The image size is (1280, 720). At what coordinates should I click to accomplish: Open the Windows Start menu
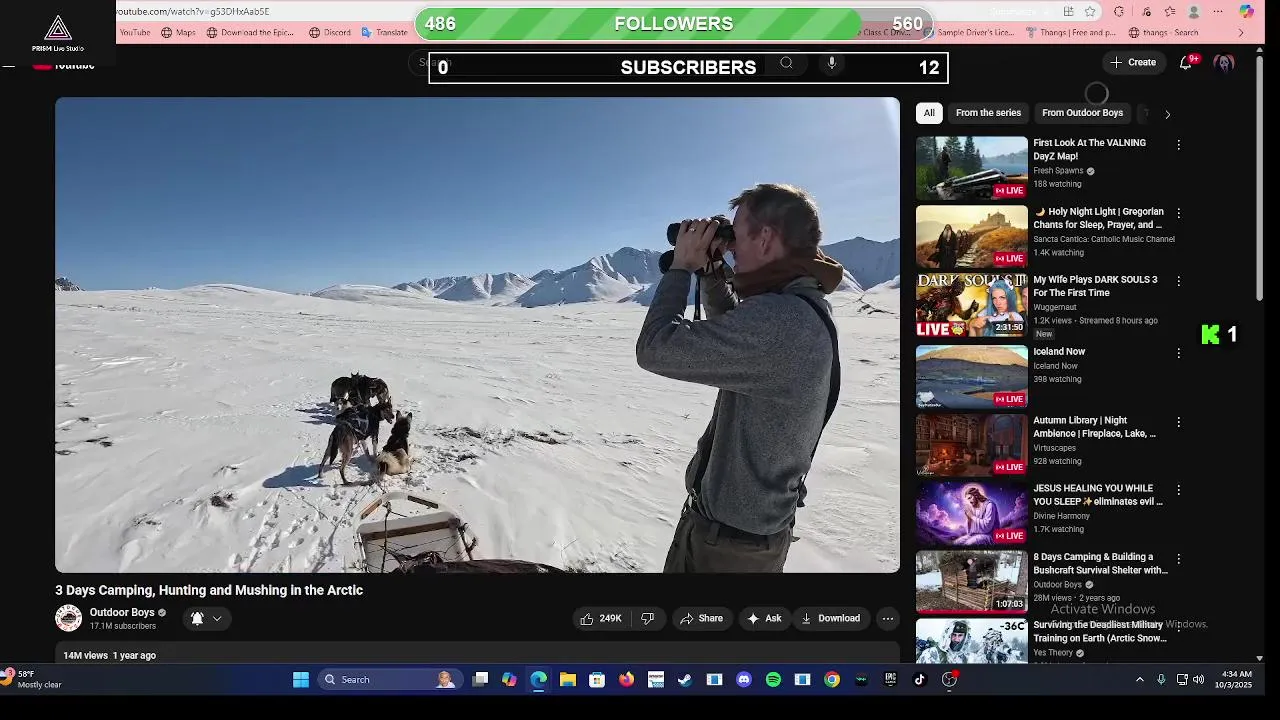coord(301,680)
